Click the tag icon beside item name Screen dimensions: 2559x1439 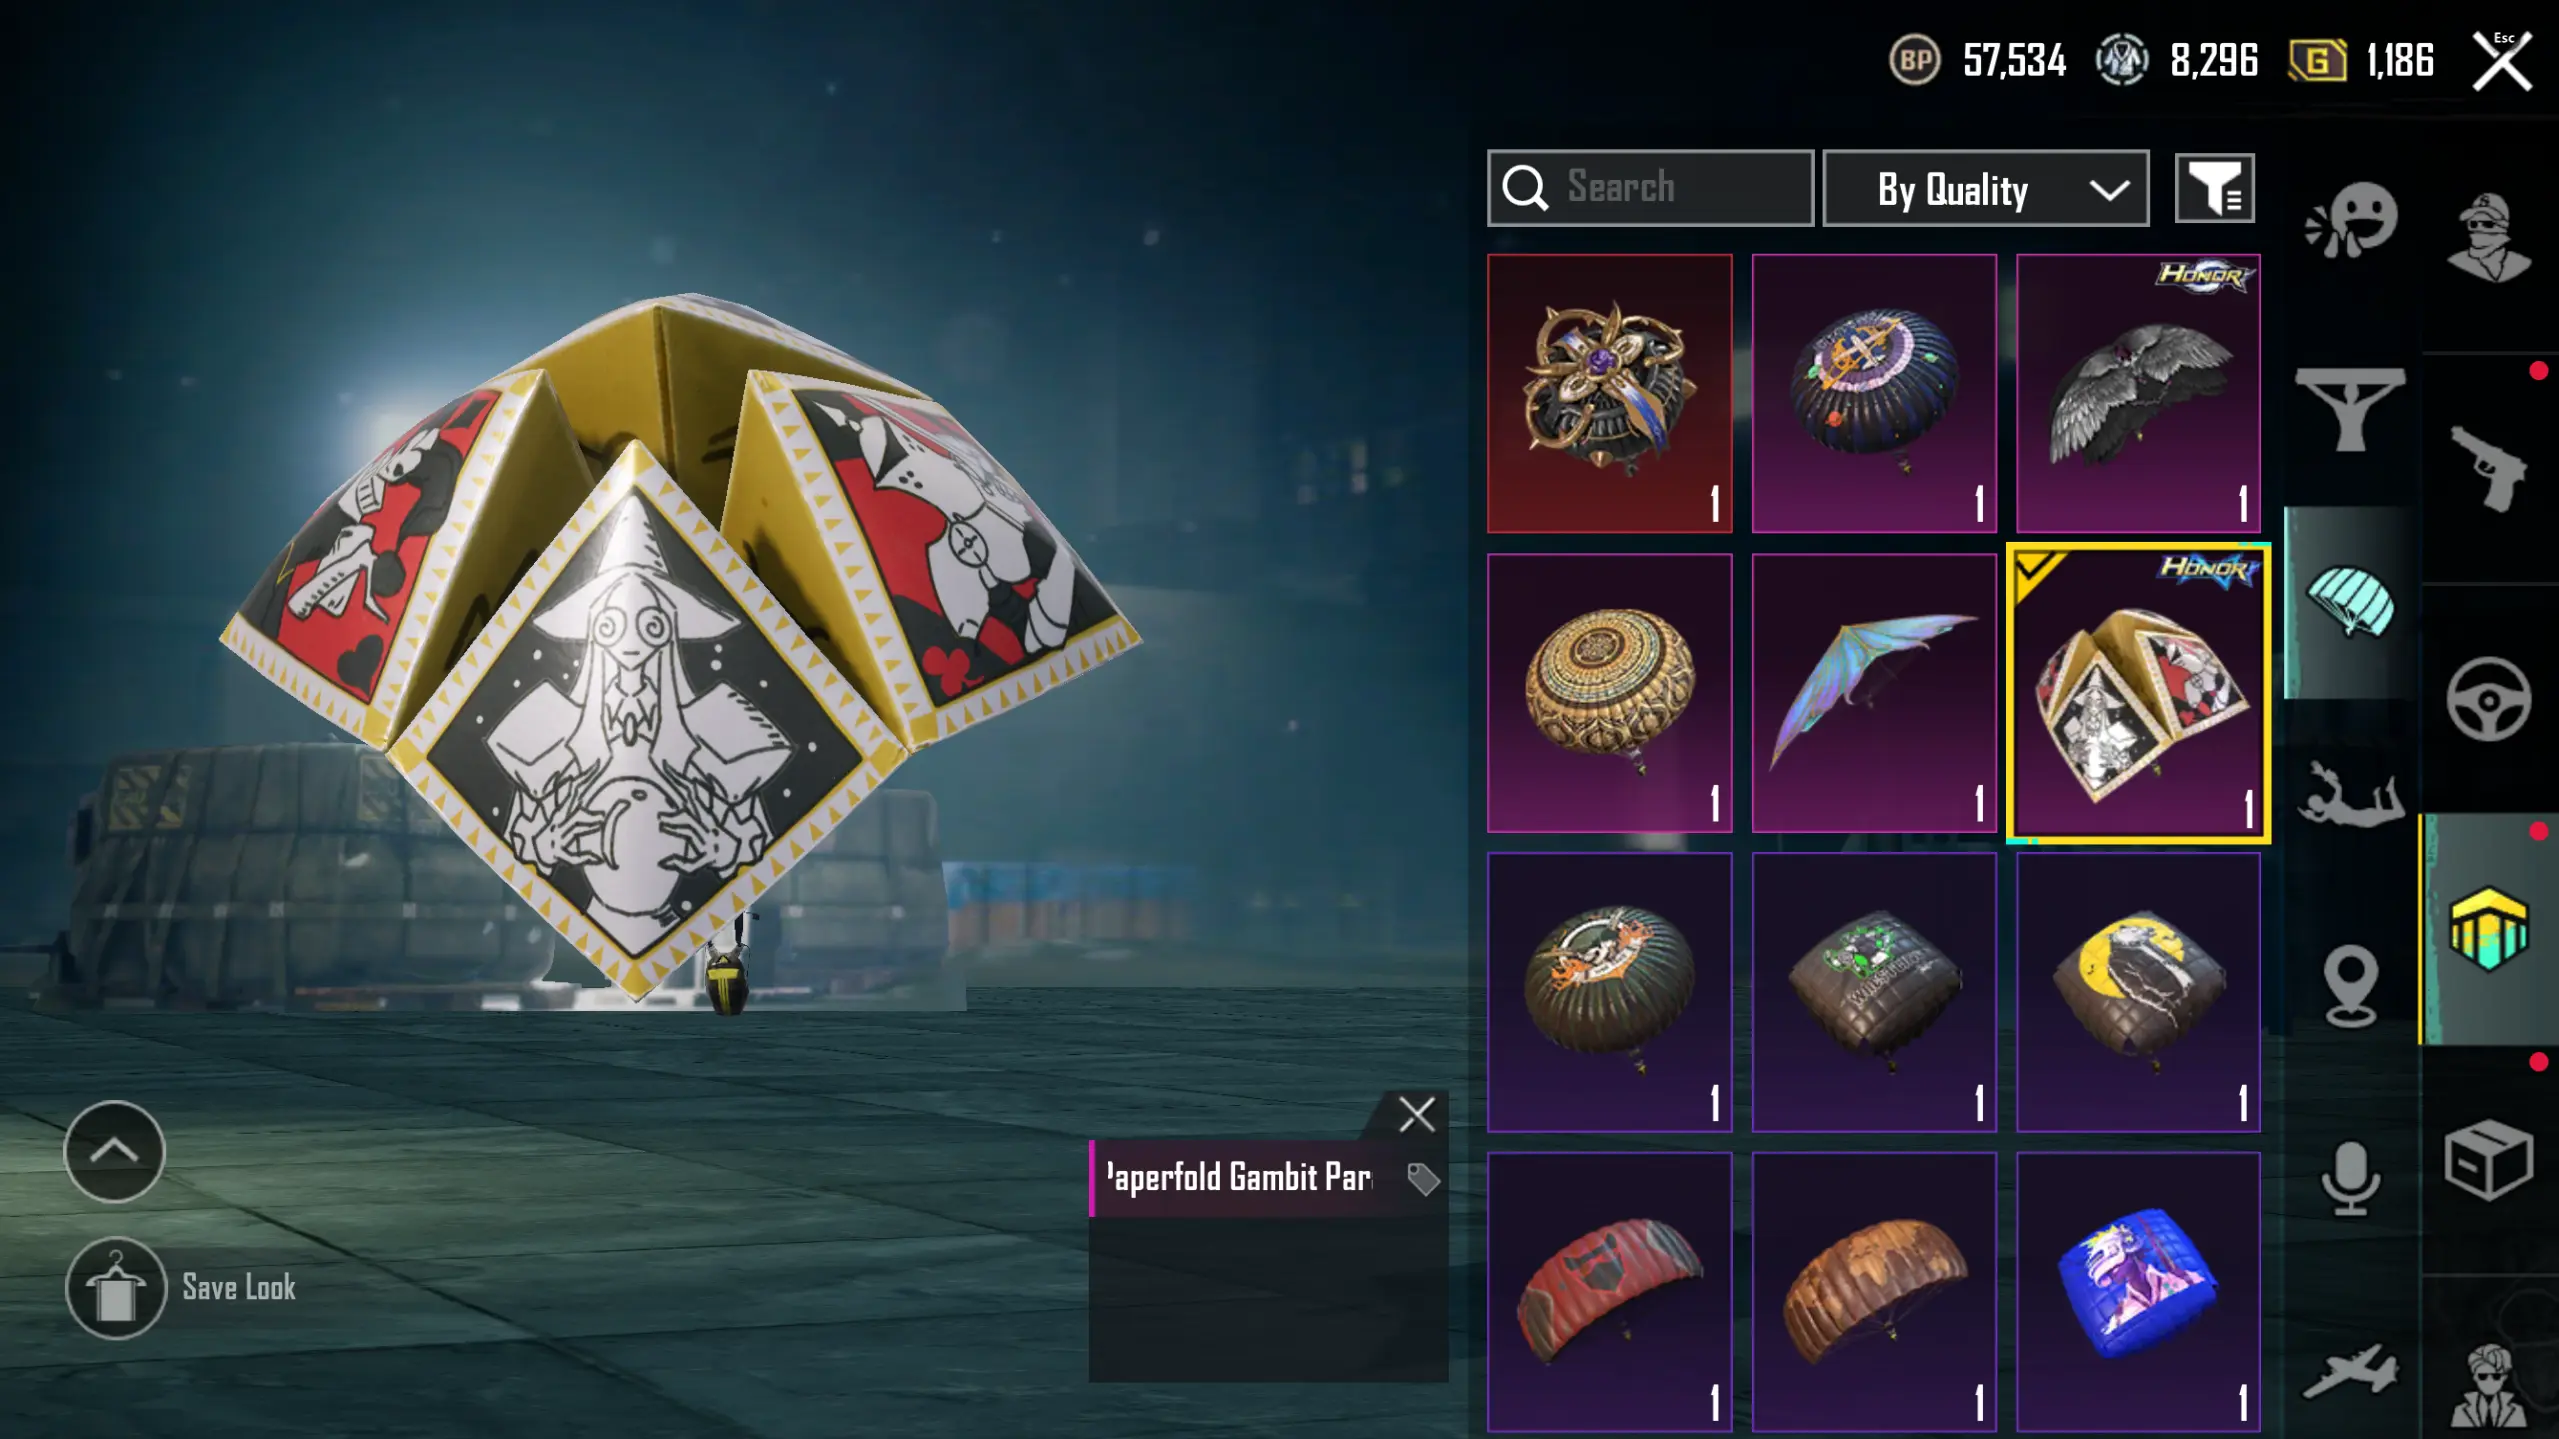pyautogui.click(x=1422, y=1179)
